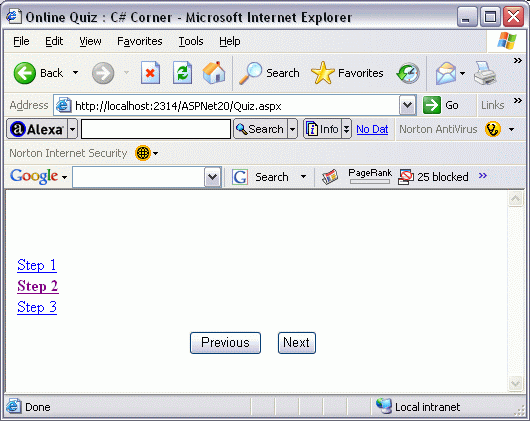Open the Help menu
The height and width of the screenshot is (421, 530).
point(230,41)
